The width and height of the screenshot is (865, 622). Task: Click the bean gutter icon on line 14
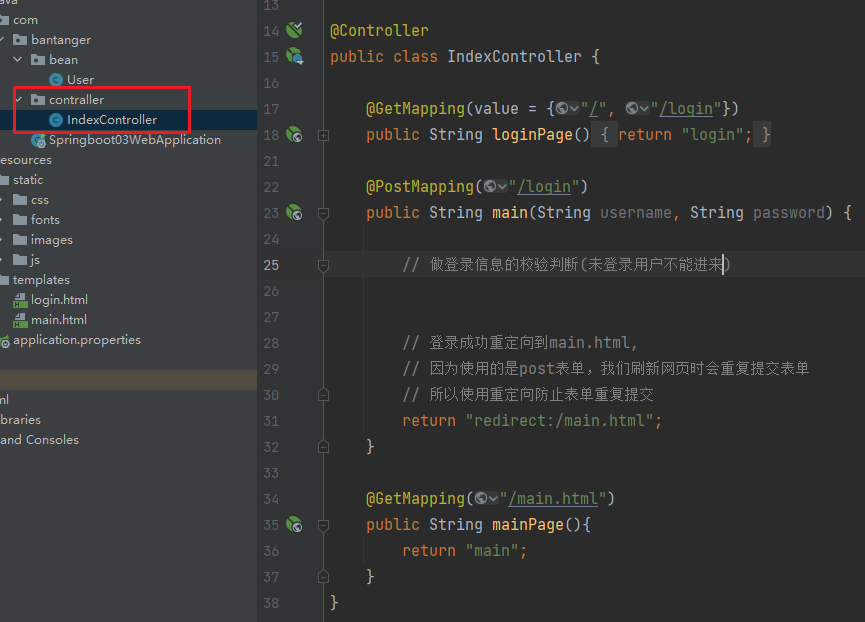tap(295, 30)
